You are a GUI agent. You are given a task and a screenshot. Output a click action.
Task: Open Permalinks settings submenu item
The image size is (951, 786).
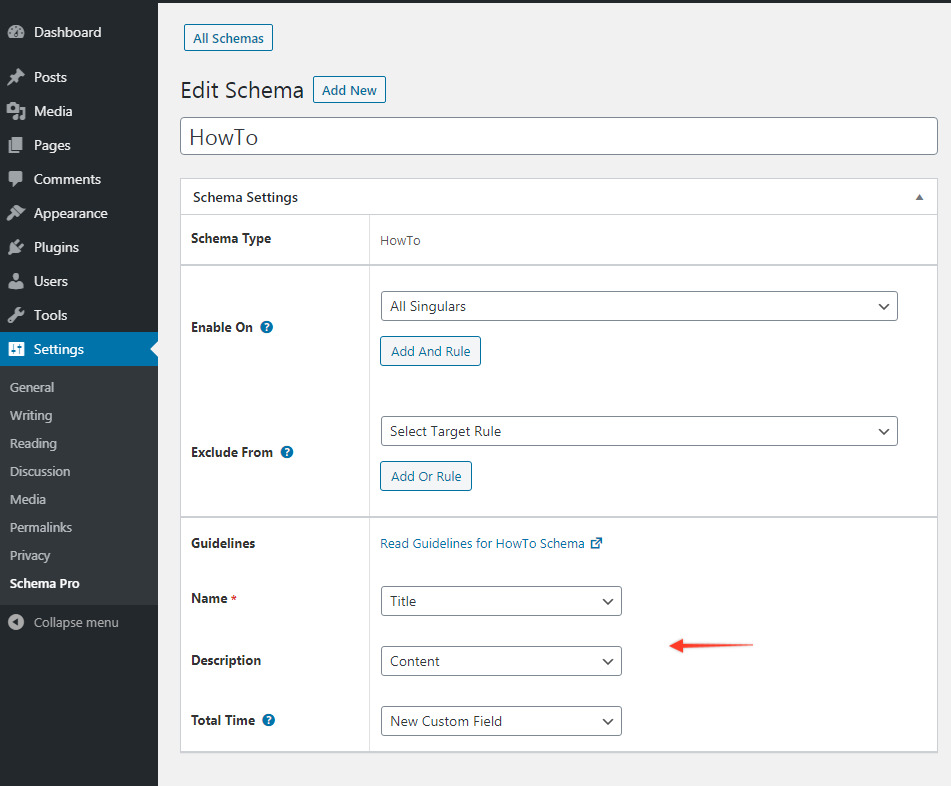pos(41,527)
